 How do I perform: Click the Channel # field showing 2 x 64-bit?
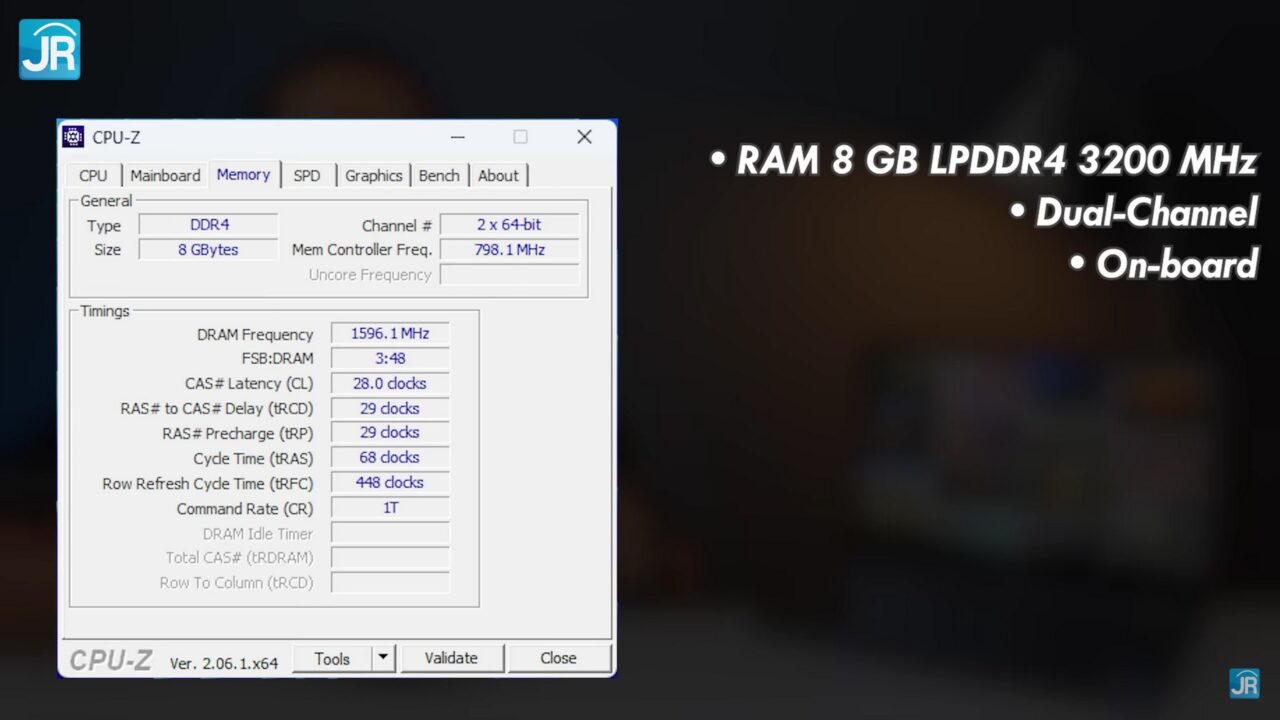tap(509, 225)
